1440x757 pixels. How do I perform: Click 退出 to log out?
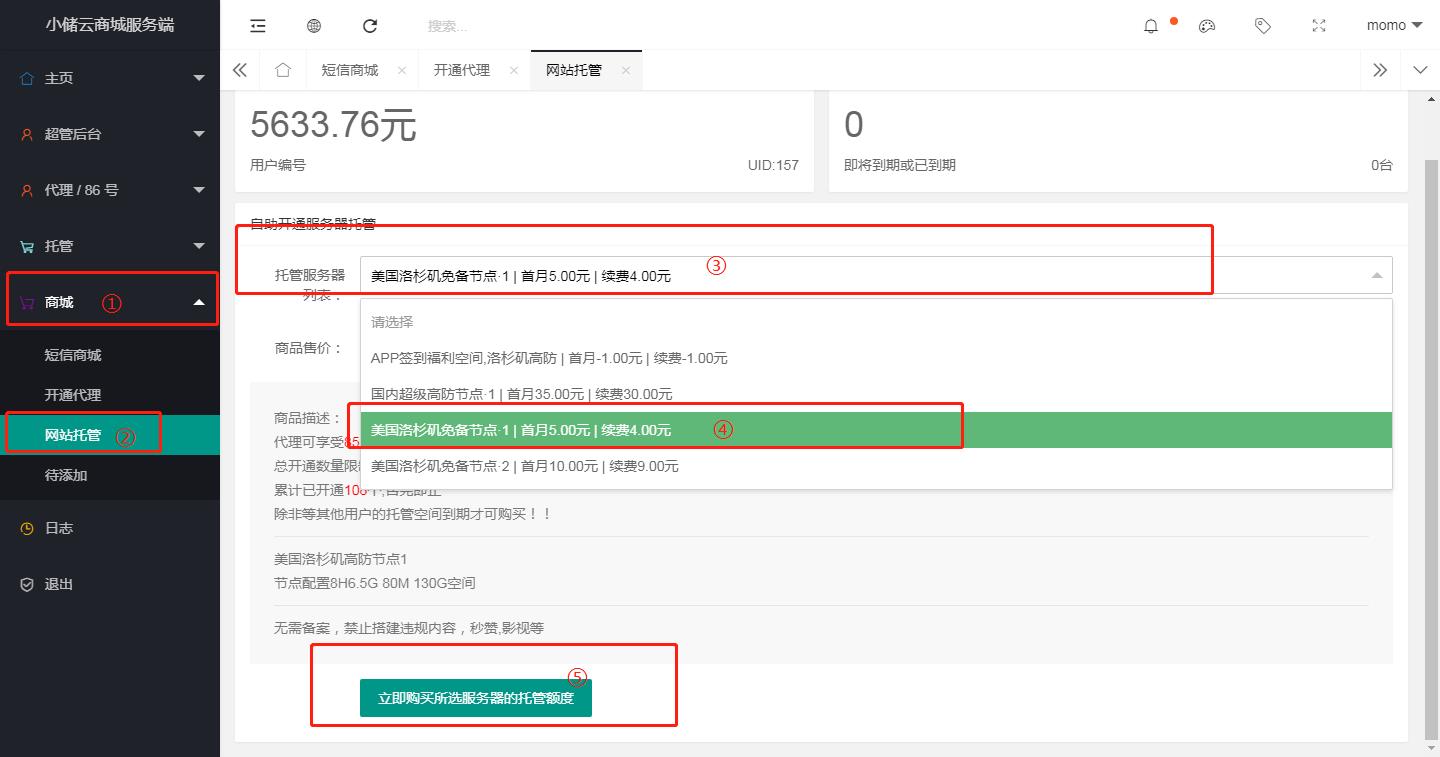tap(110, 584)
